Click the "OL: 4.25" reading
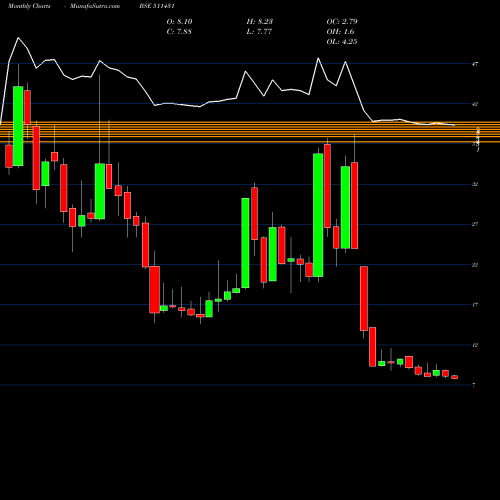This screenshot has height=500, width=500. point(342,42)
